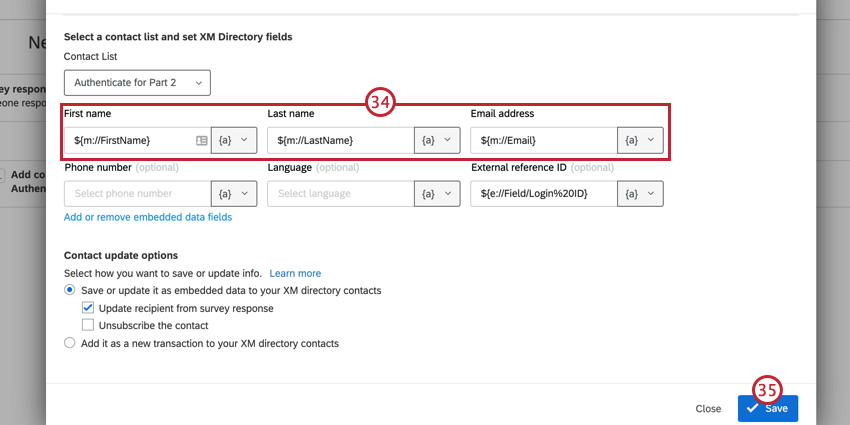Click the External reference ID field
The image size is (850, 425).
pyautogui.click(x=544, y=194)
